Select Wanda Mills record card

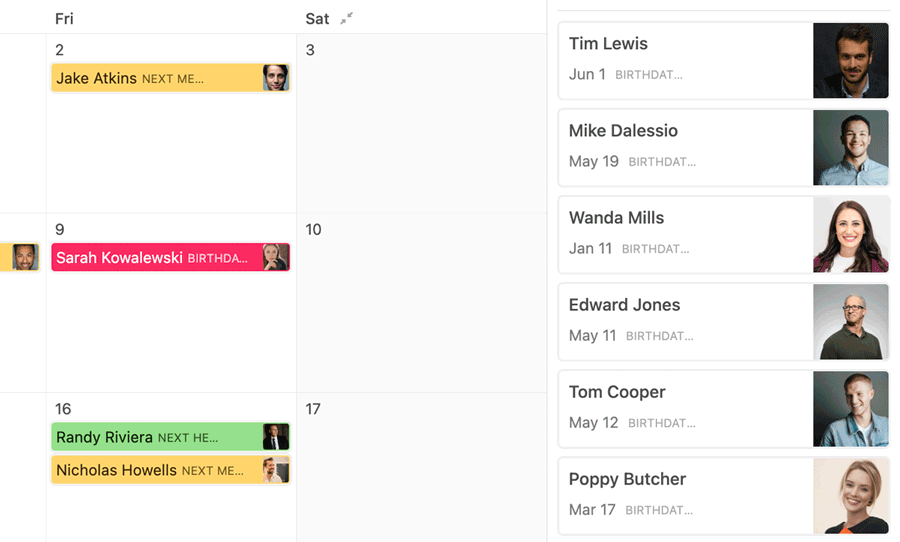click(685, 234)
